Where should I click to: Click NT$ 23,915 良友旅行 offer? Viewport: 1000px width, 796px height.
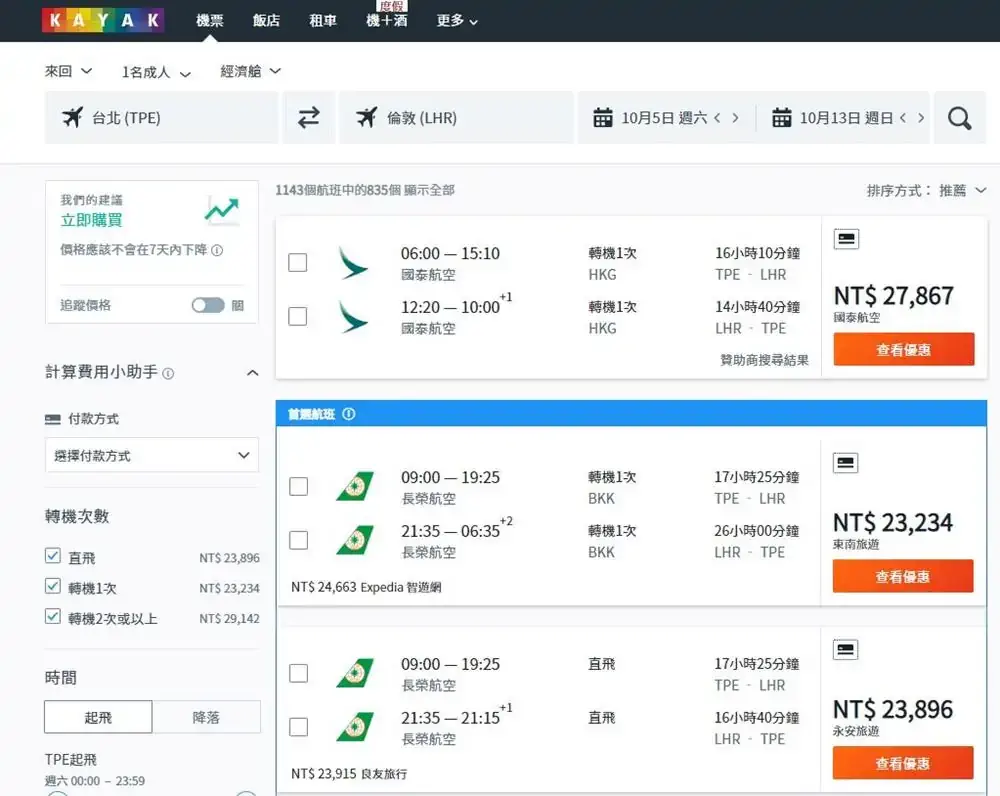click(x=349, y=774)
